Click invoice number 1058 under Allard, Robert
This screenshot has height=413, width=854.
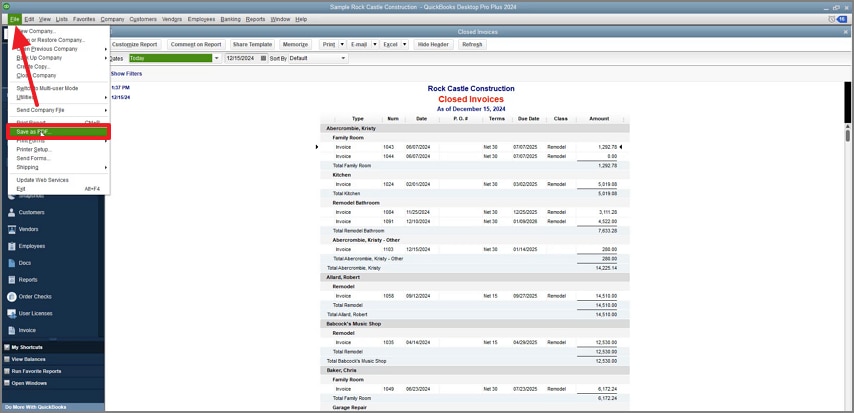click(388, 296)
